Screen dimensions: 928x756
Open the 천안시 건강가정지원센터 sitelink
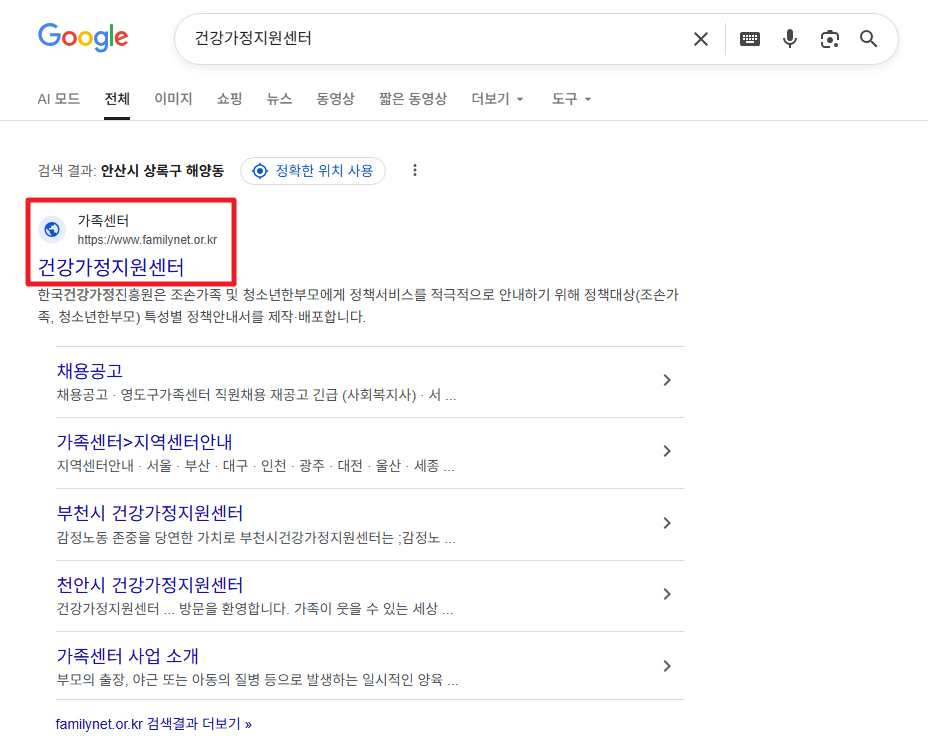click(x=150, y=585)
